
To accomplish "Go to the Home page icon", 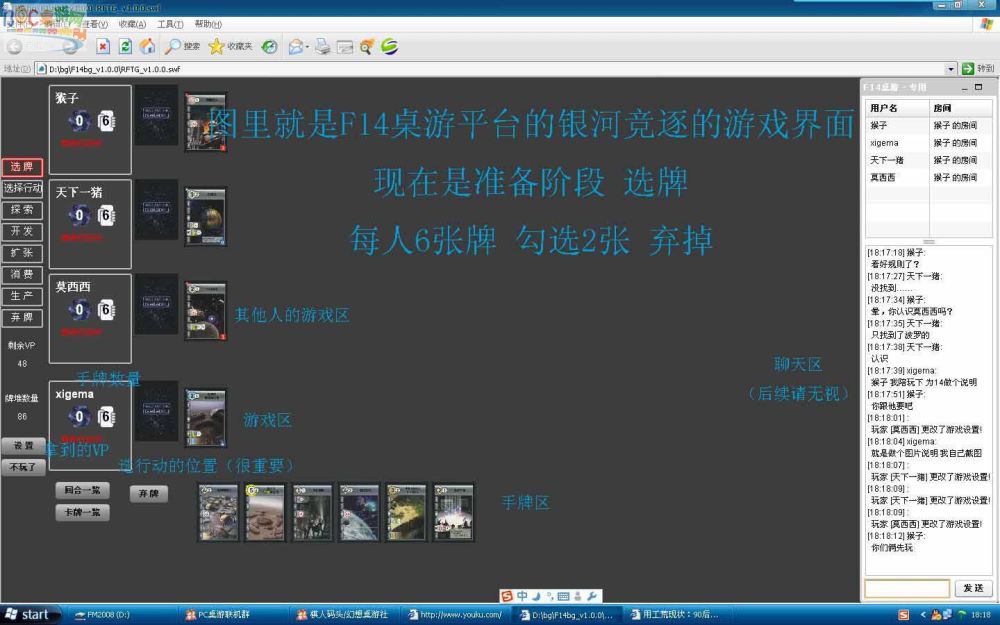I will point(147,47).
